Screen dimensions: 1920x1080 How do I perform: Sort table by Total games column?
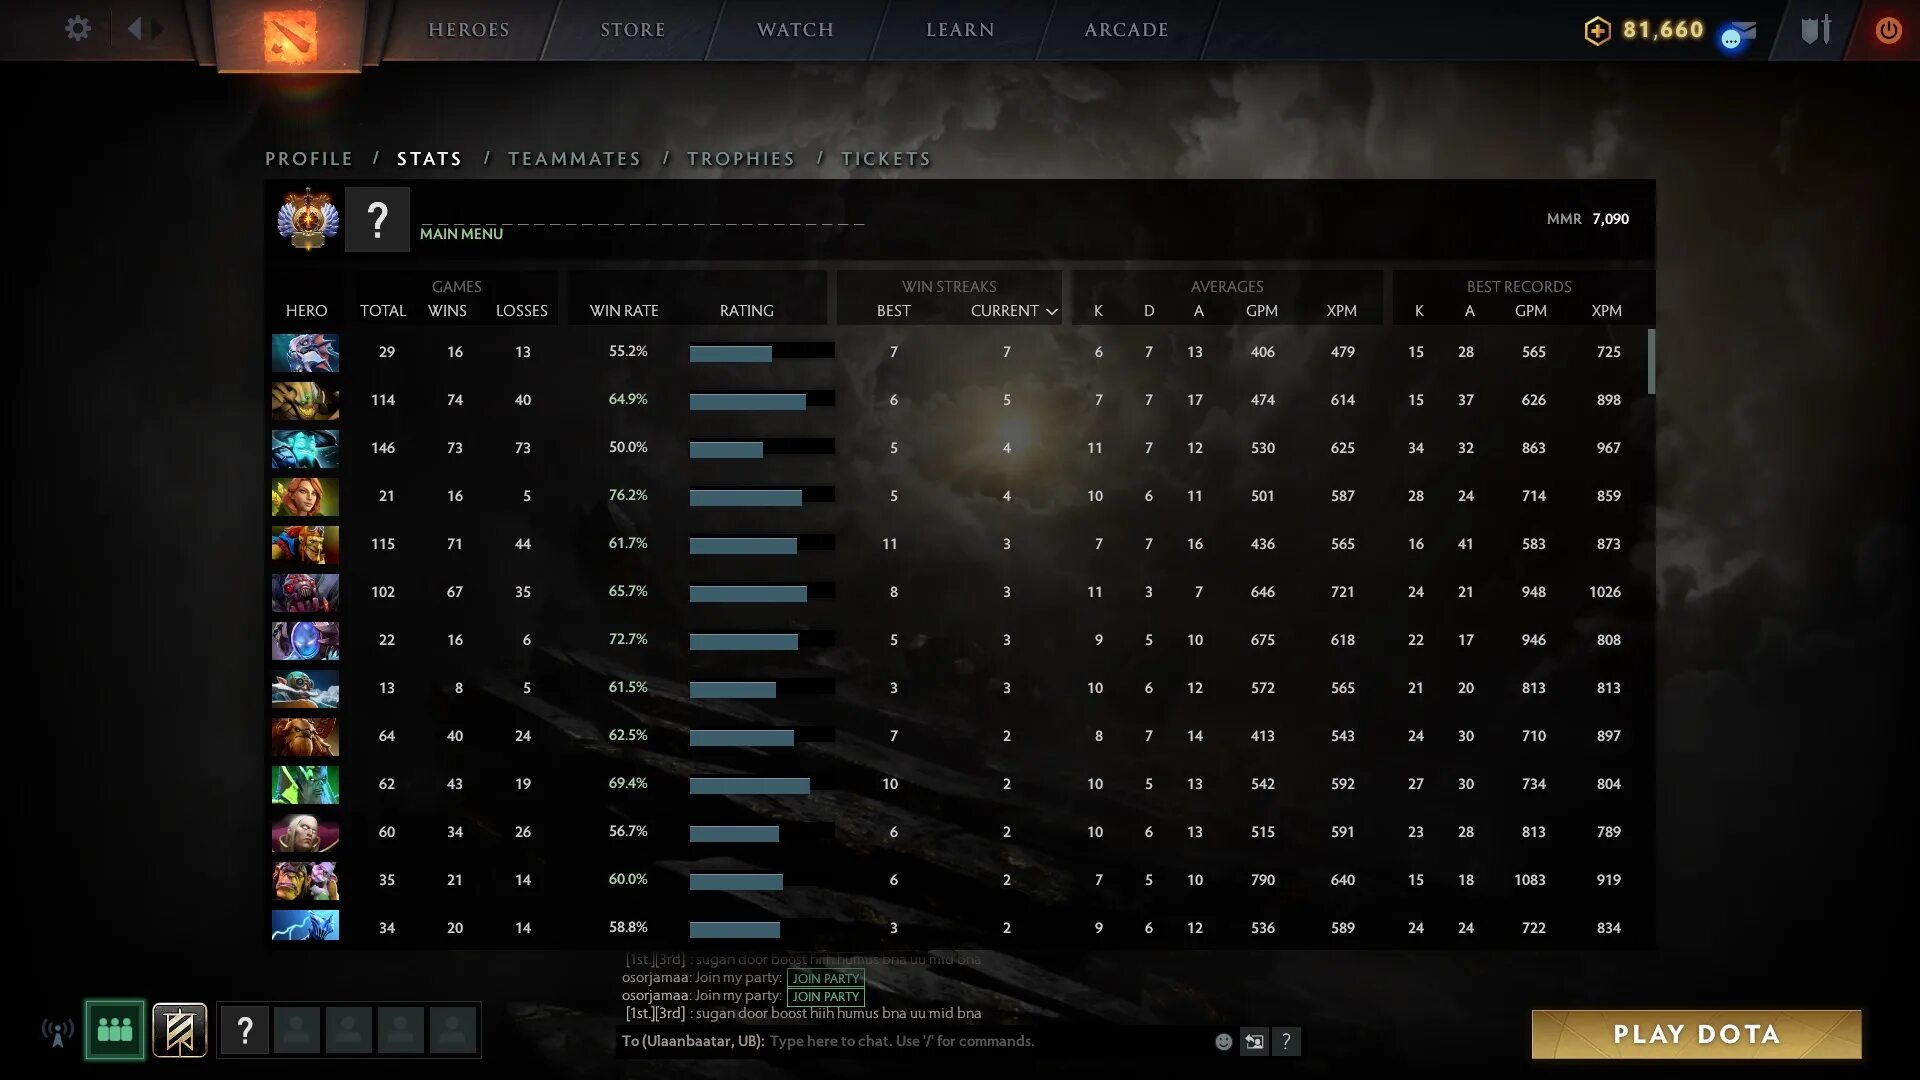click(382, 311)
